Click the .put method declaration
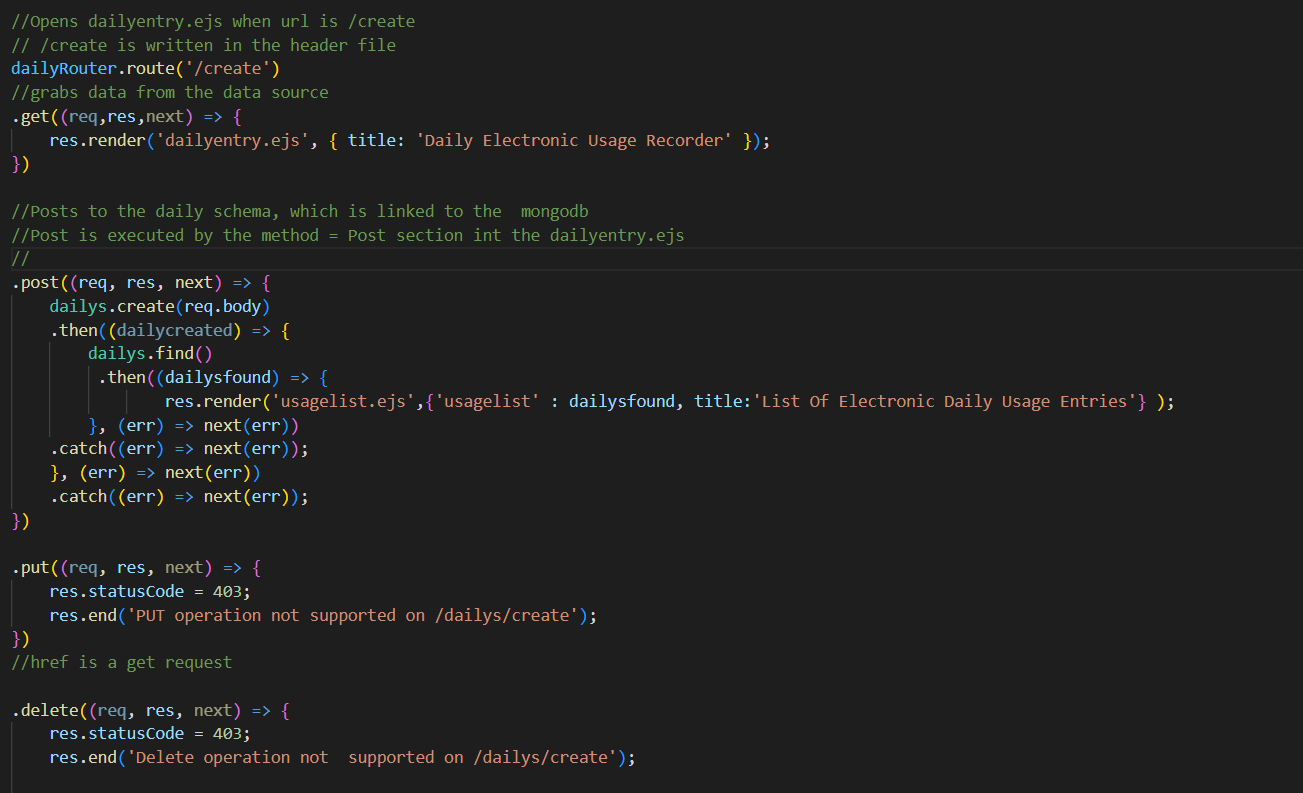 [30, 567]
